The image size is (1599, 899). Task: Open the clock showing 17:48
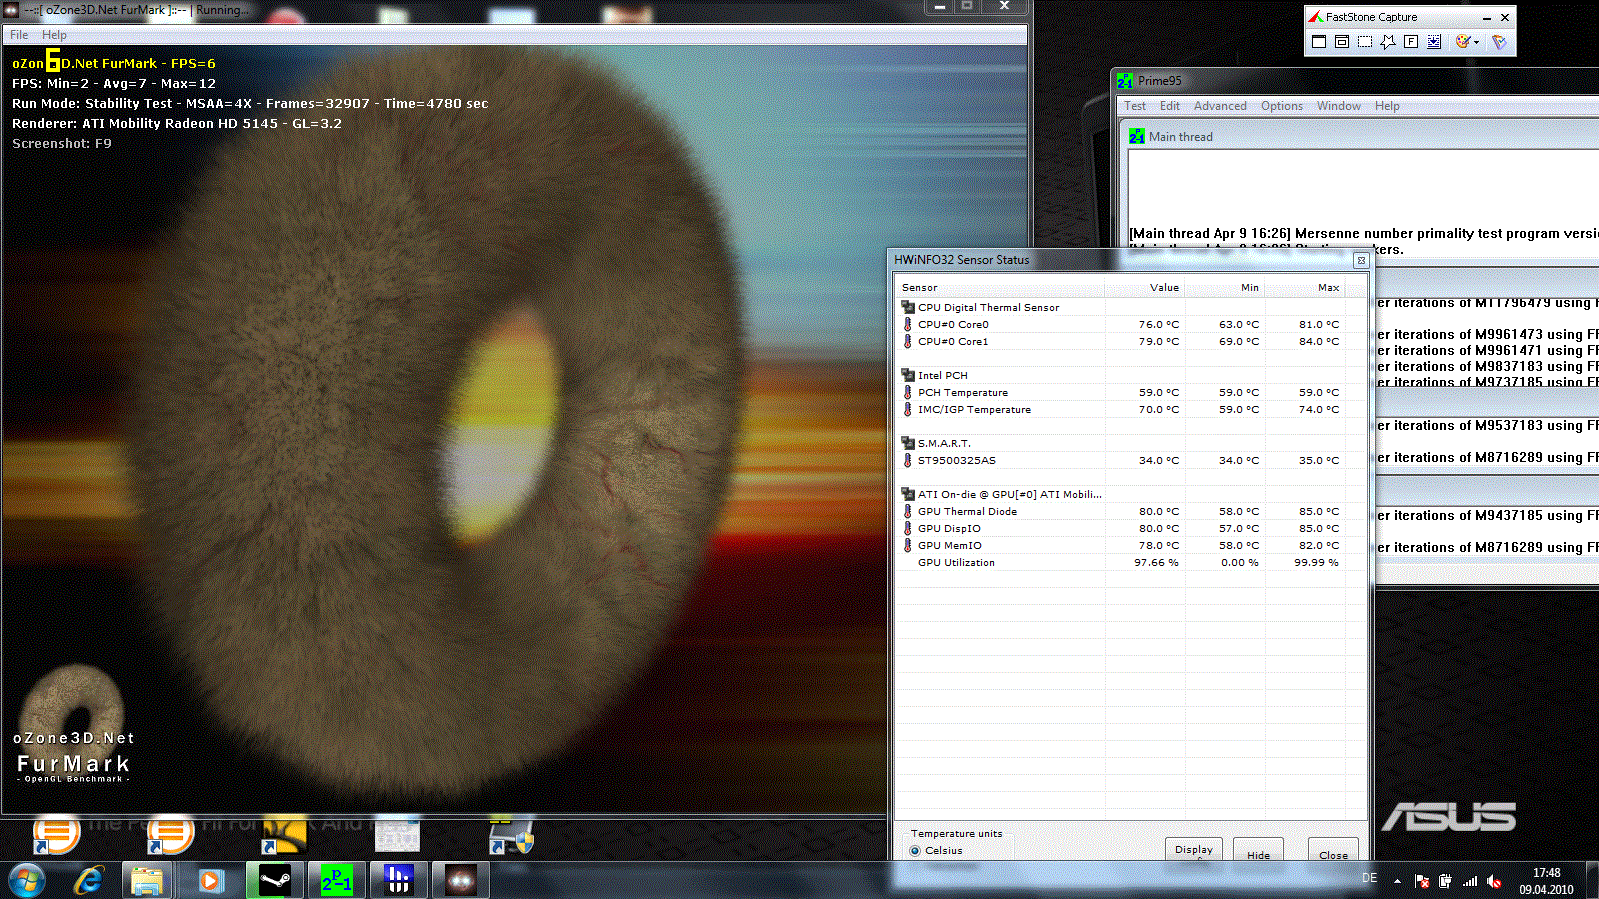pyautogui.click(x=1546, y=881)
